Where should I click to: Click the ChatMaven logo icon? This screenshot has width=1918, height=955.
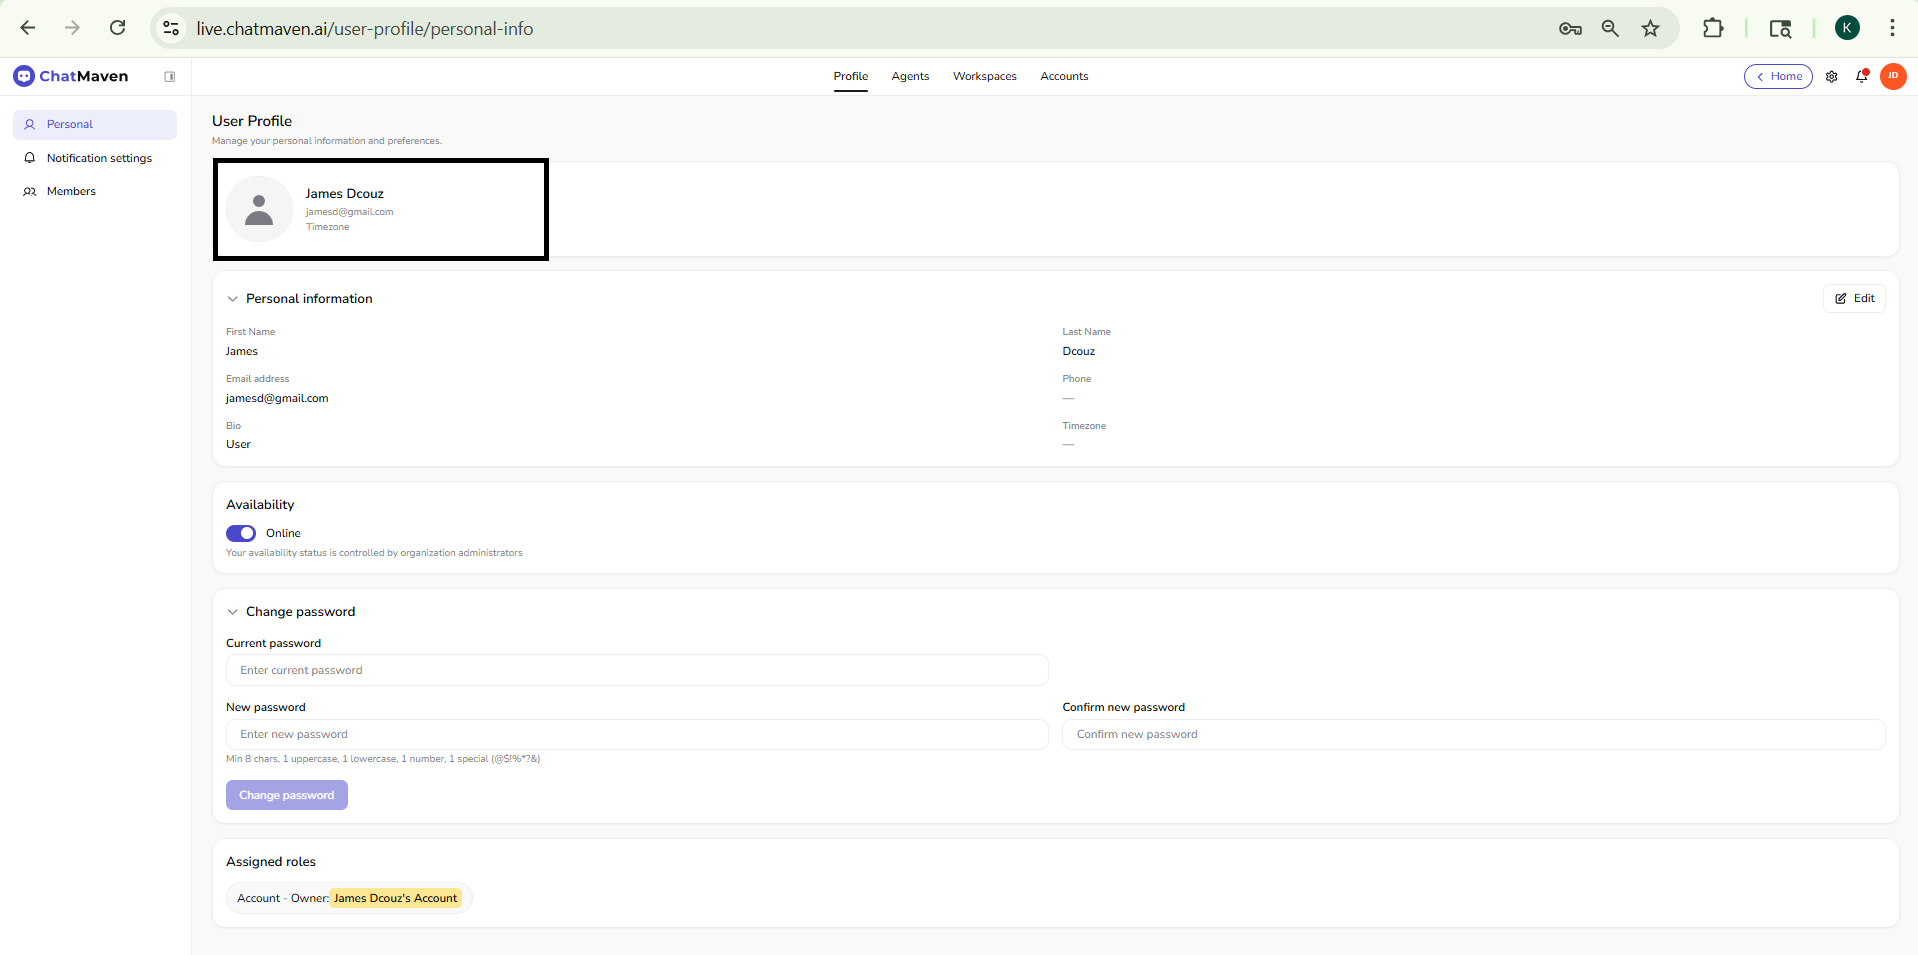(23, 75)
